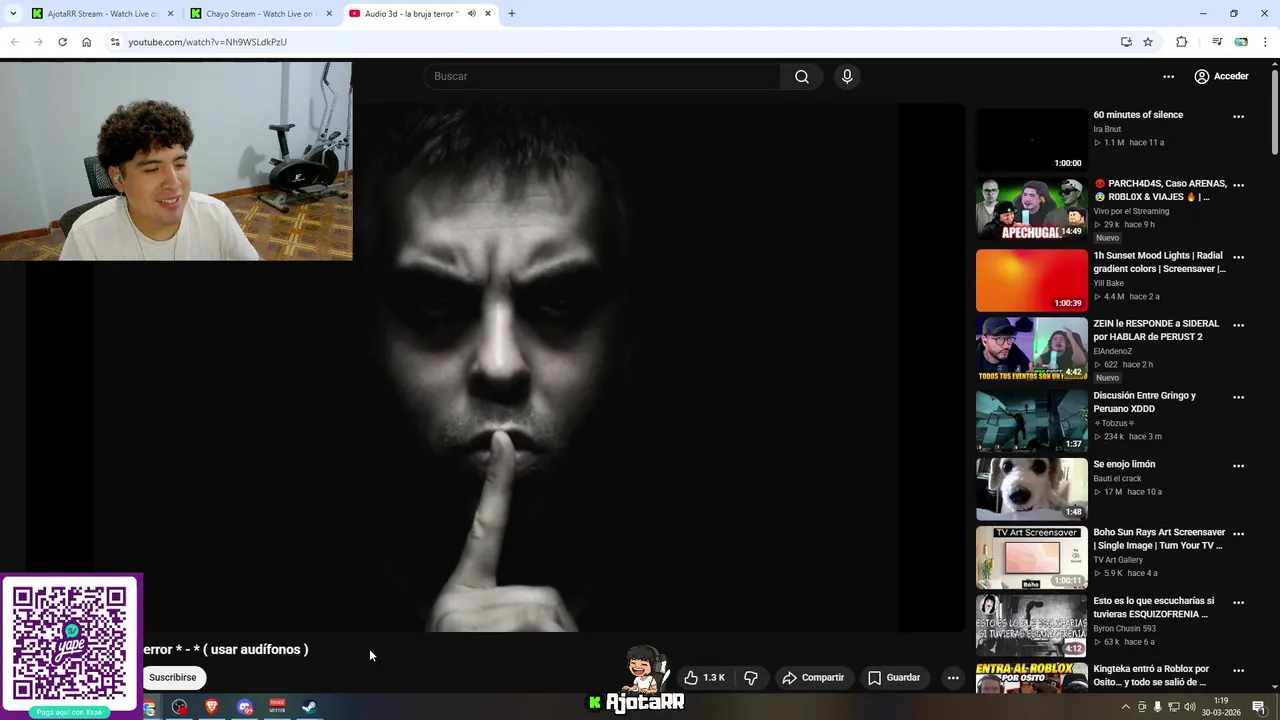1280x720 pixels.
Task: Start voice search with the microphone icon
Action: pyautogui.click(x=847, y=77)
